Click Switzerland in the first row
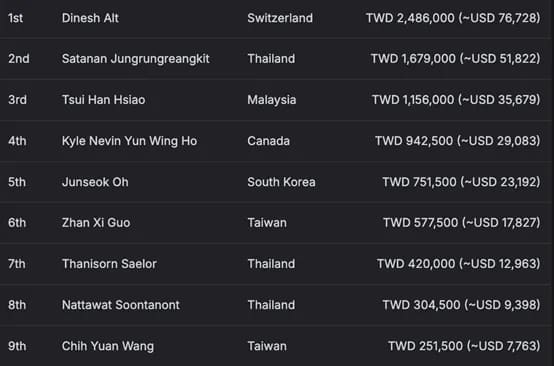 [x=280, y=18]
